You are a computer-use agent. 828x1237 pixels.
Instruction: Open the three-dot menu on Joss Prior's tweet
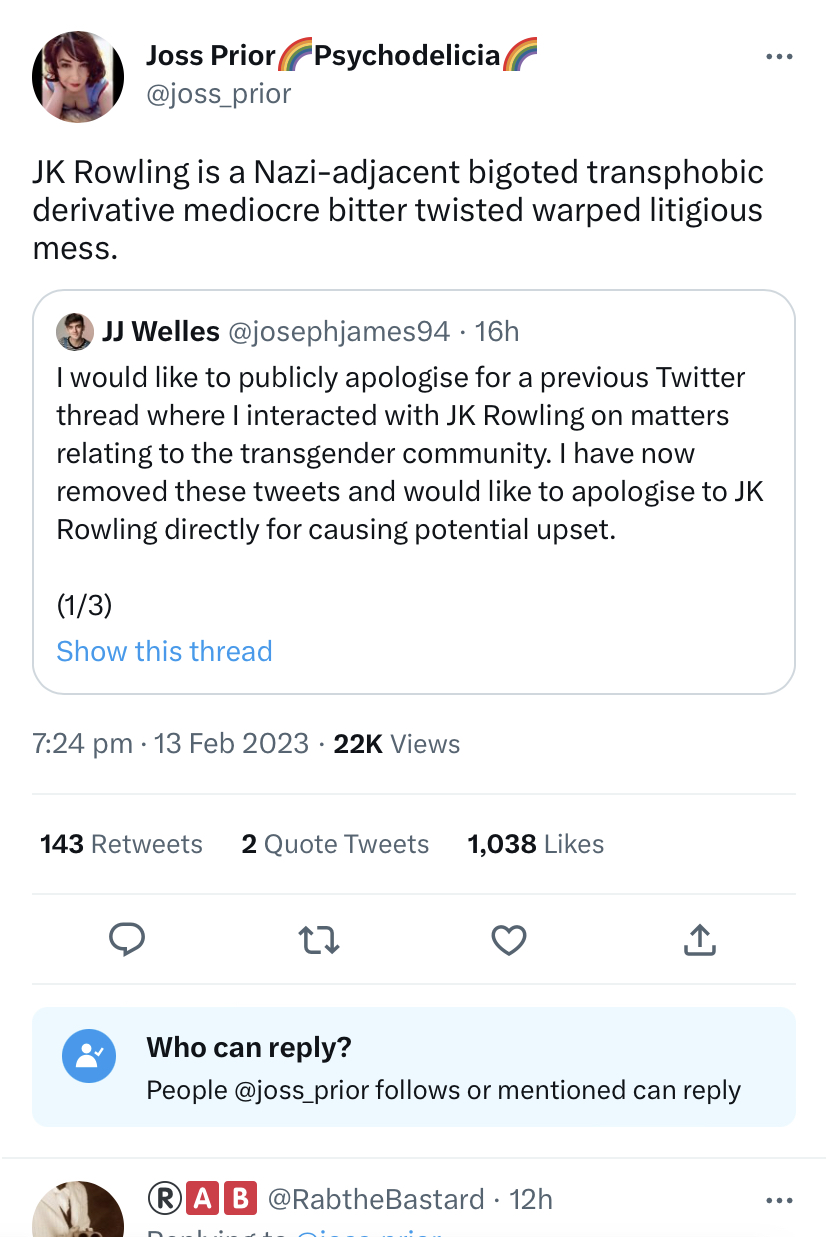pyautogui.click(x=779, y=58)
